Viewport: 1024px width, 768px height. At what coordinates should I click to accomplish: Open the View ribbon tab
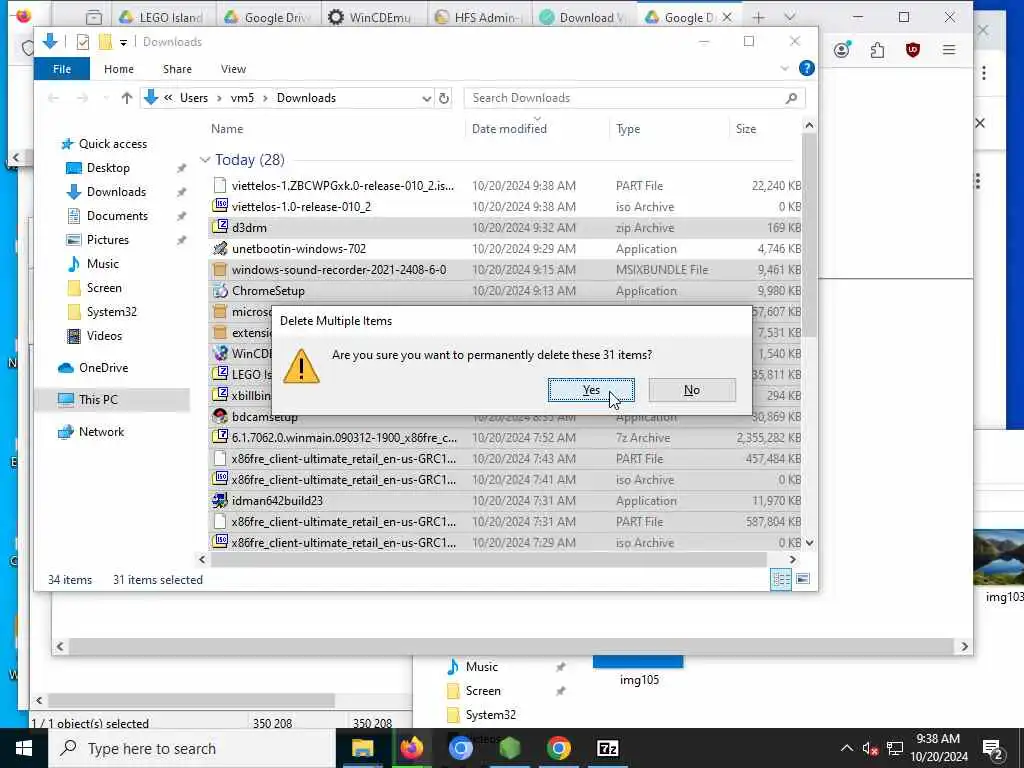pyautogui.click(x=233, y=69)
